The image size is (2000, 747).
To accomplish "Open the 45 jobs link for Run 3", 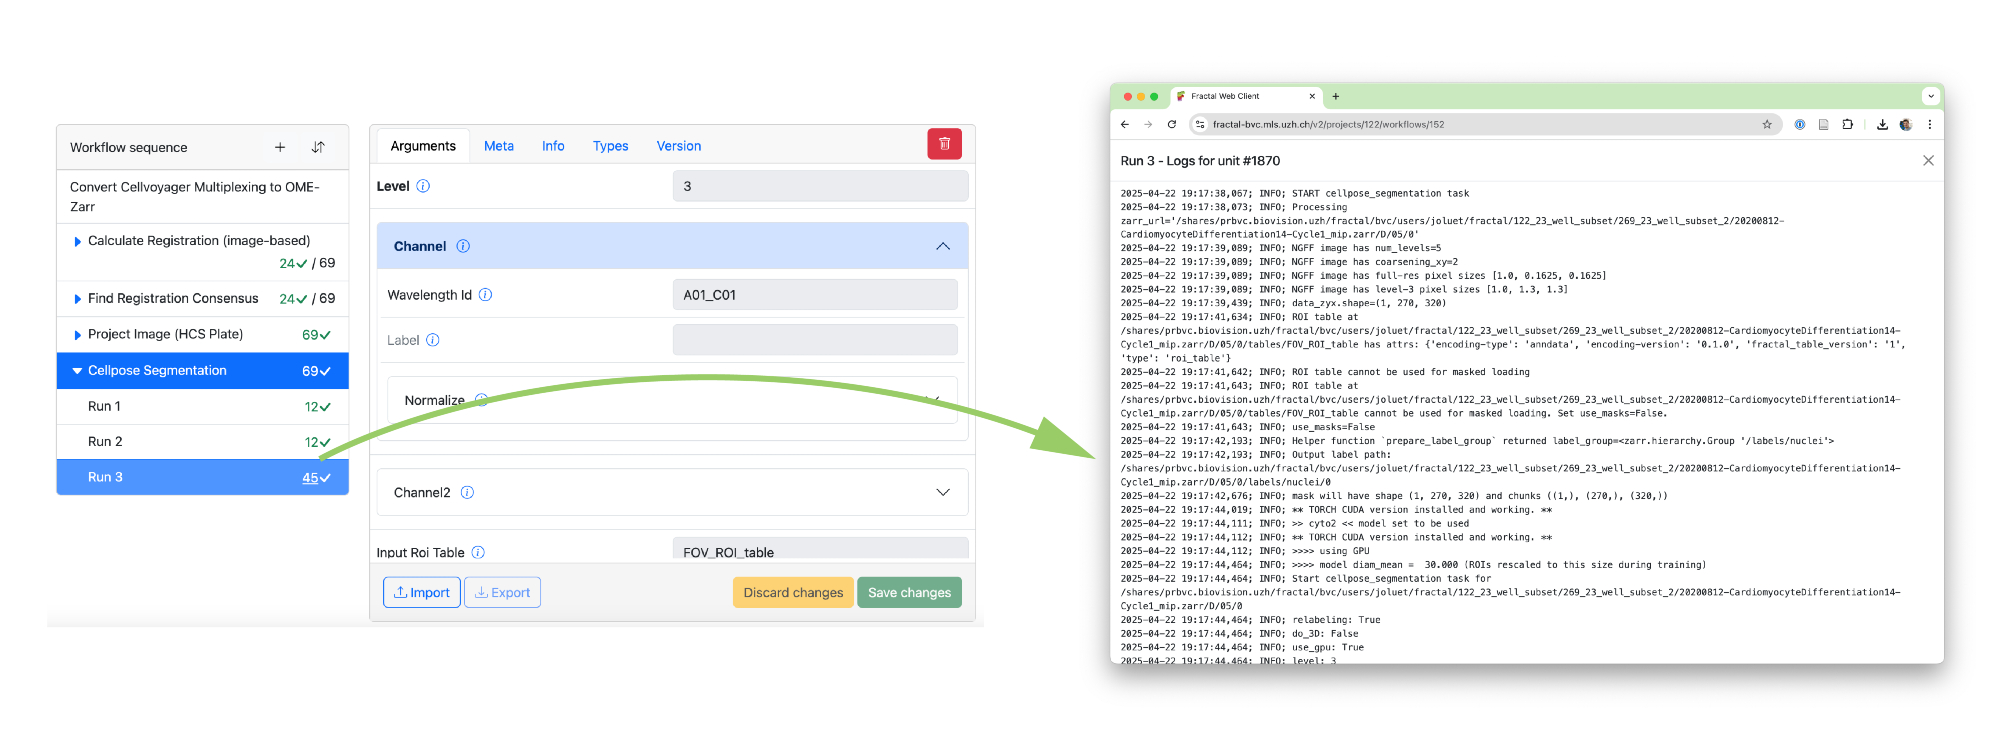I will (310, 478).
